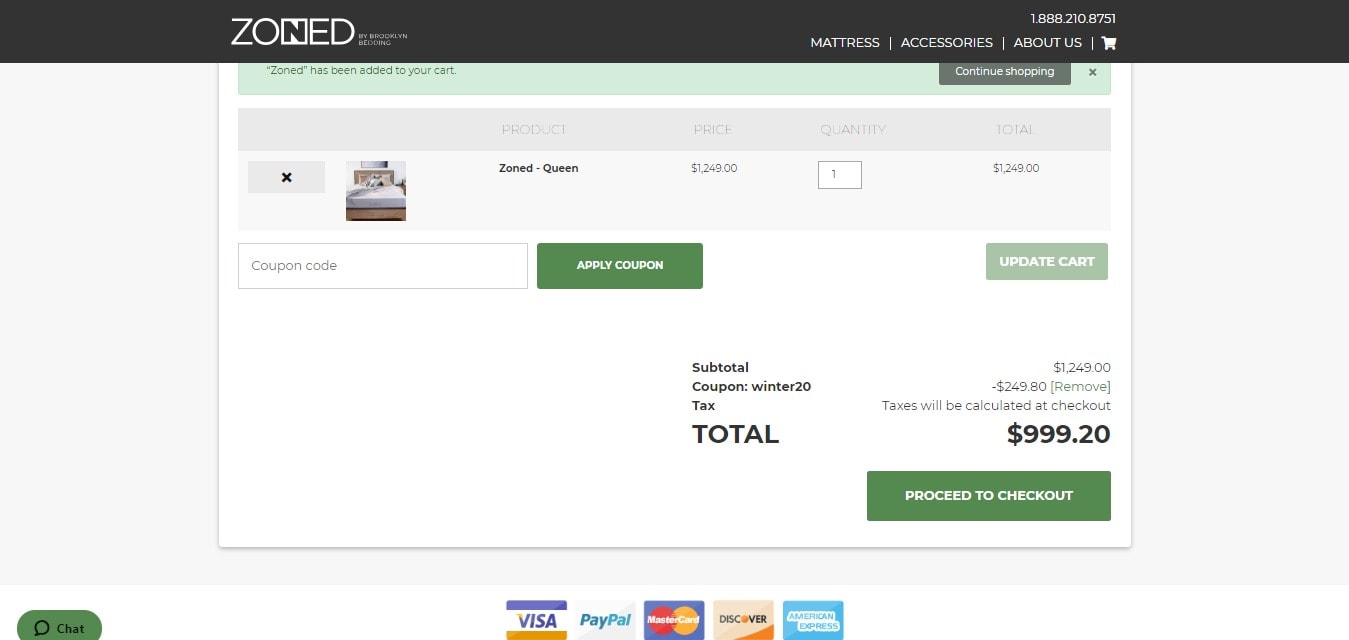This screenshot has height=640, width=1349.
Task: Click the American Express payment icon
Action: 812,620
